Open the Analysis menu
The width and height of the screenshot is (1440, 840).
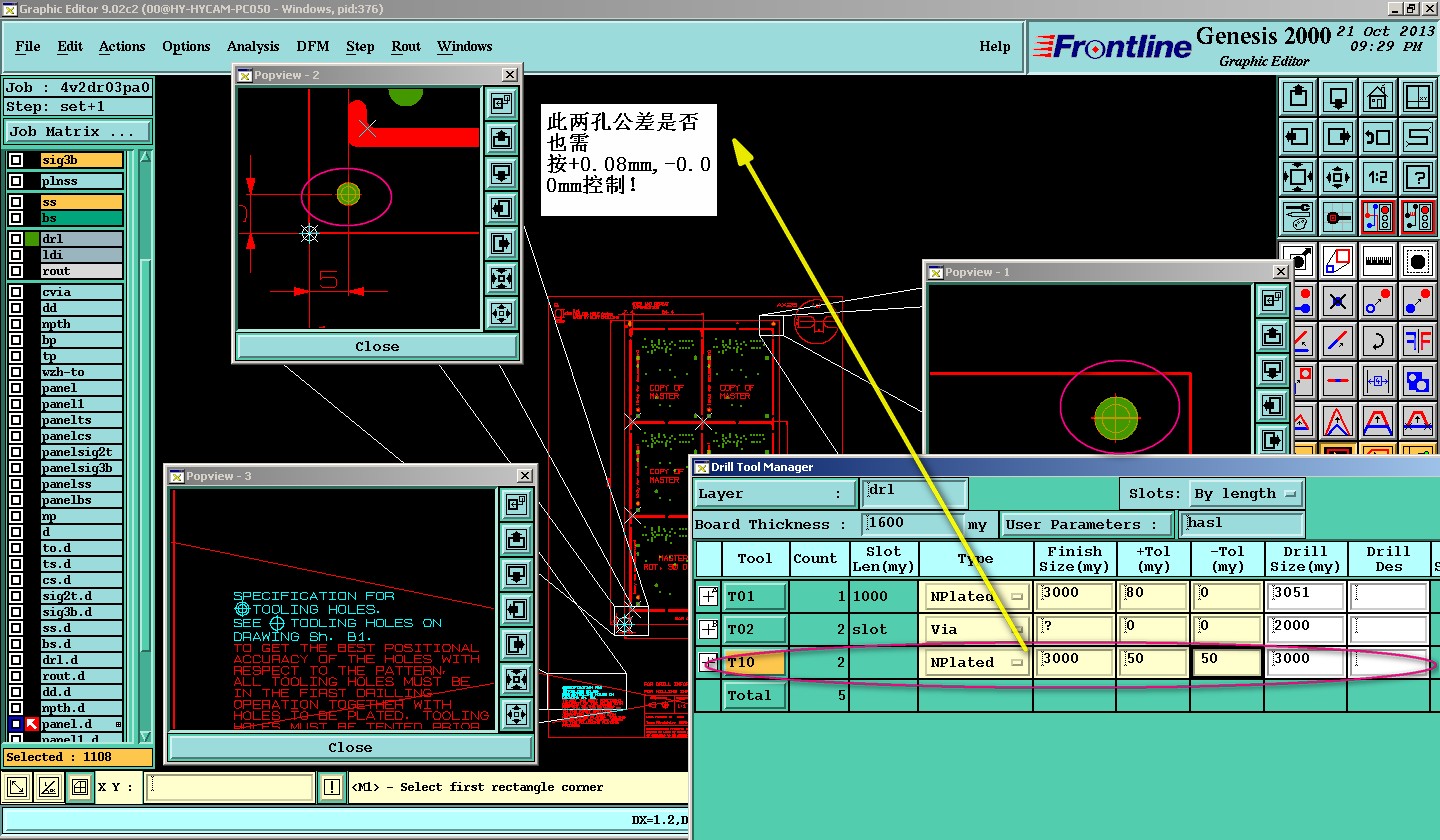tap(253, 46)
